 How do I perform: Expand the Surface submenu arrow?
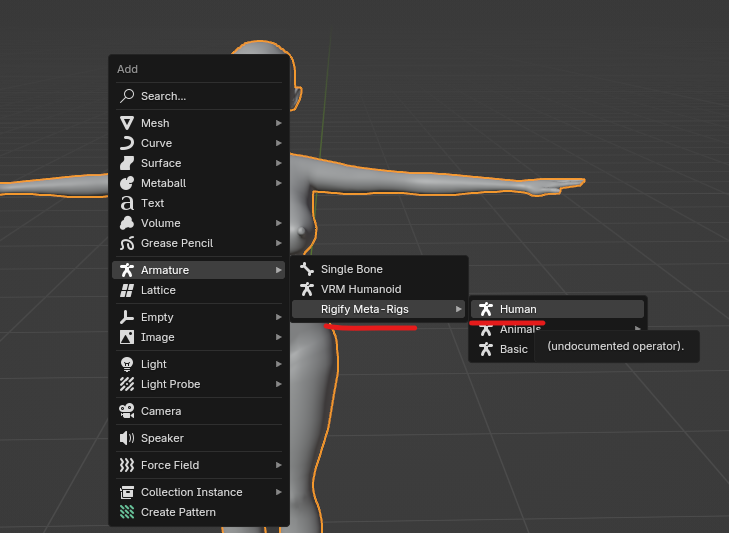tap(278, 163)
